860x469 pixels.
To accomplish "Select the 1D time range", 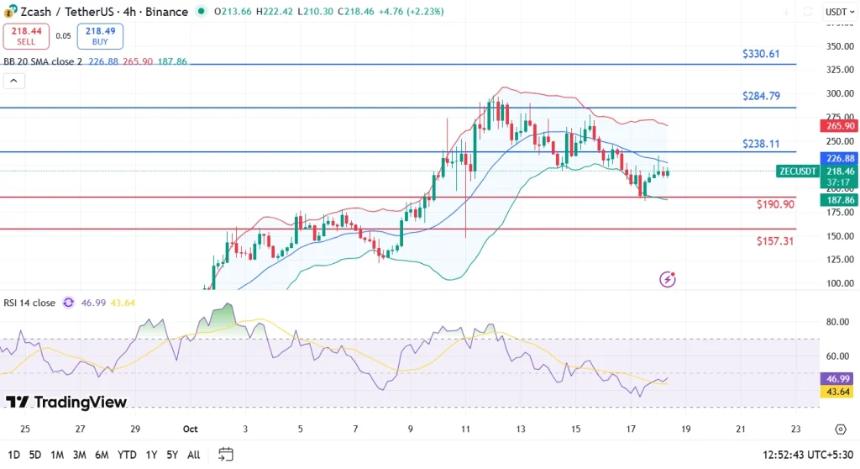I will [14, 454].
